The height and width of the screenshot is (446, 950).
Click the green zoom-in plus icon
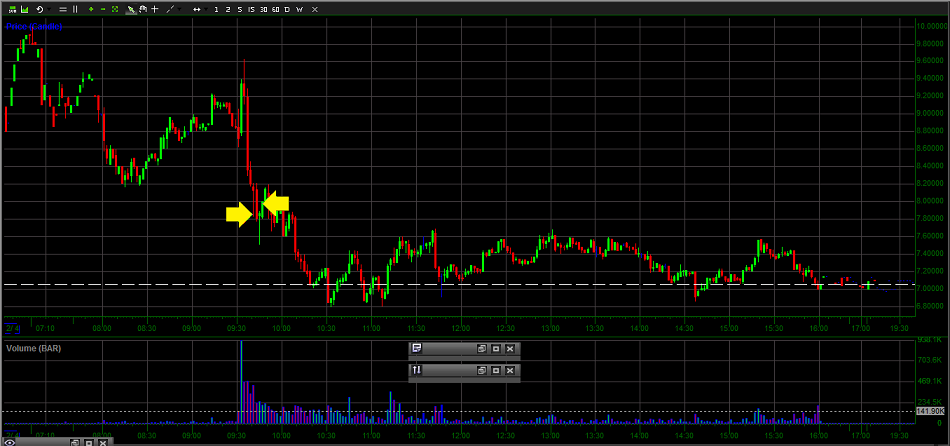pos(91,9)
